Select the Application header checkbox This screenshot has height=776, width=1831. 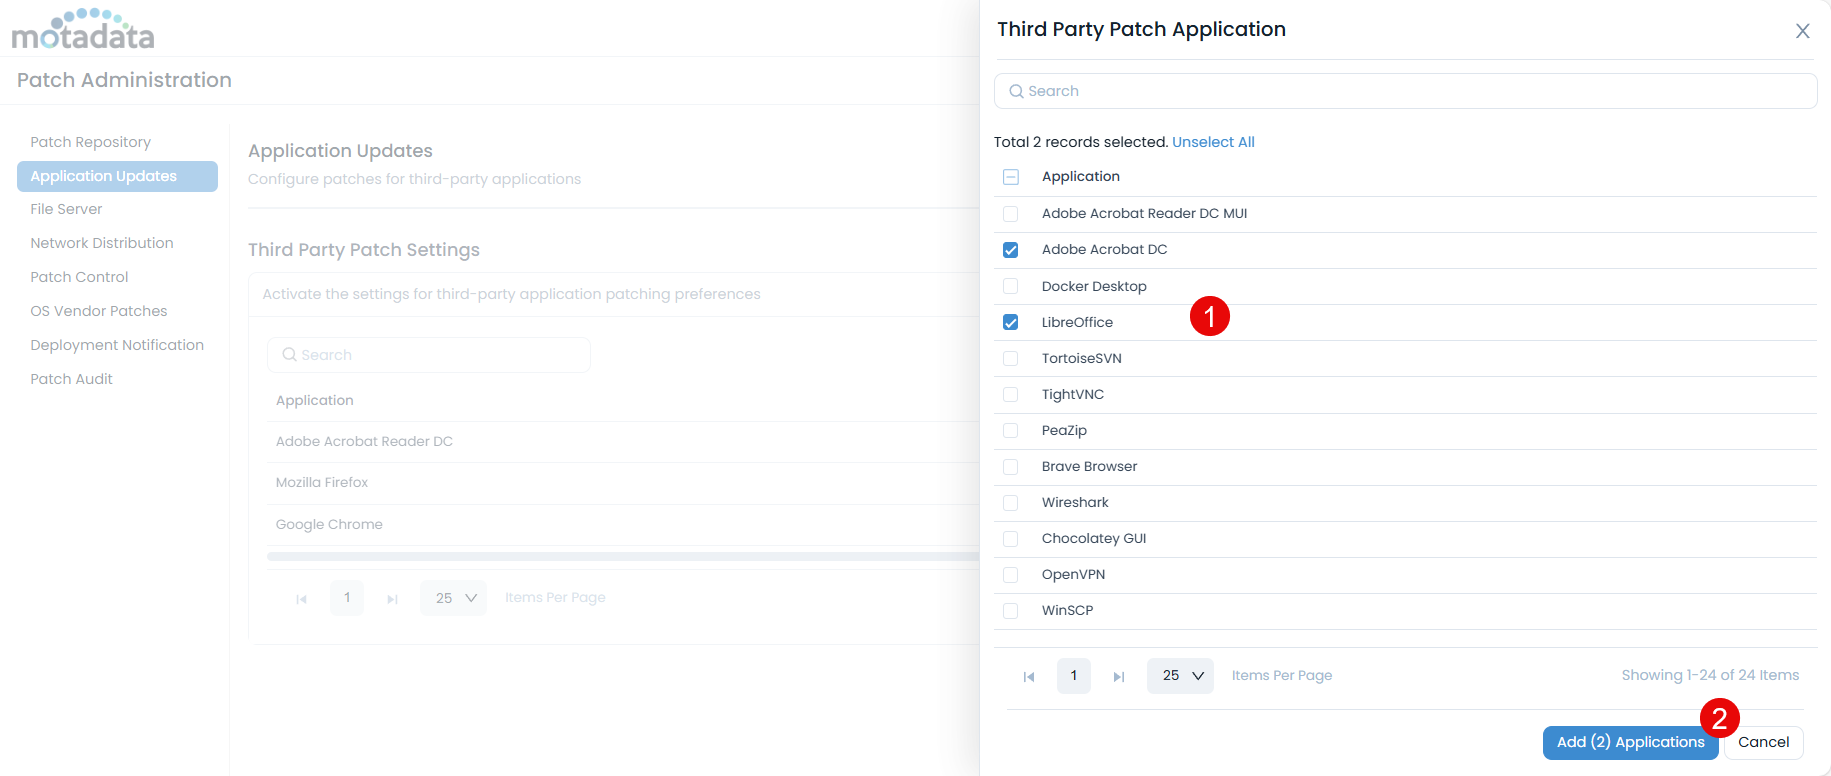1010,176
